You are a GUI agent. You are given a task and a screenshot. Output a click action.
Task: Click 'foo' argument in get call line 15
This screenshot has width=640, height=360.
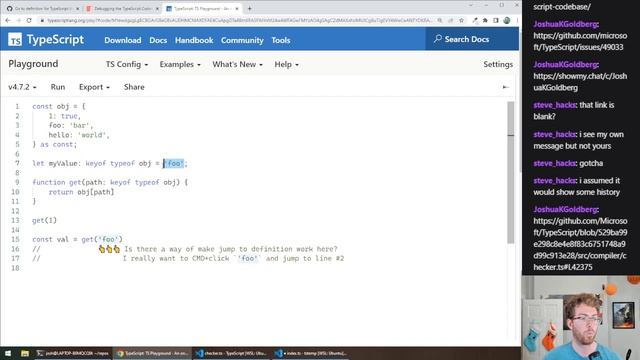[x=108, y=239]
